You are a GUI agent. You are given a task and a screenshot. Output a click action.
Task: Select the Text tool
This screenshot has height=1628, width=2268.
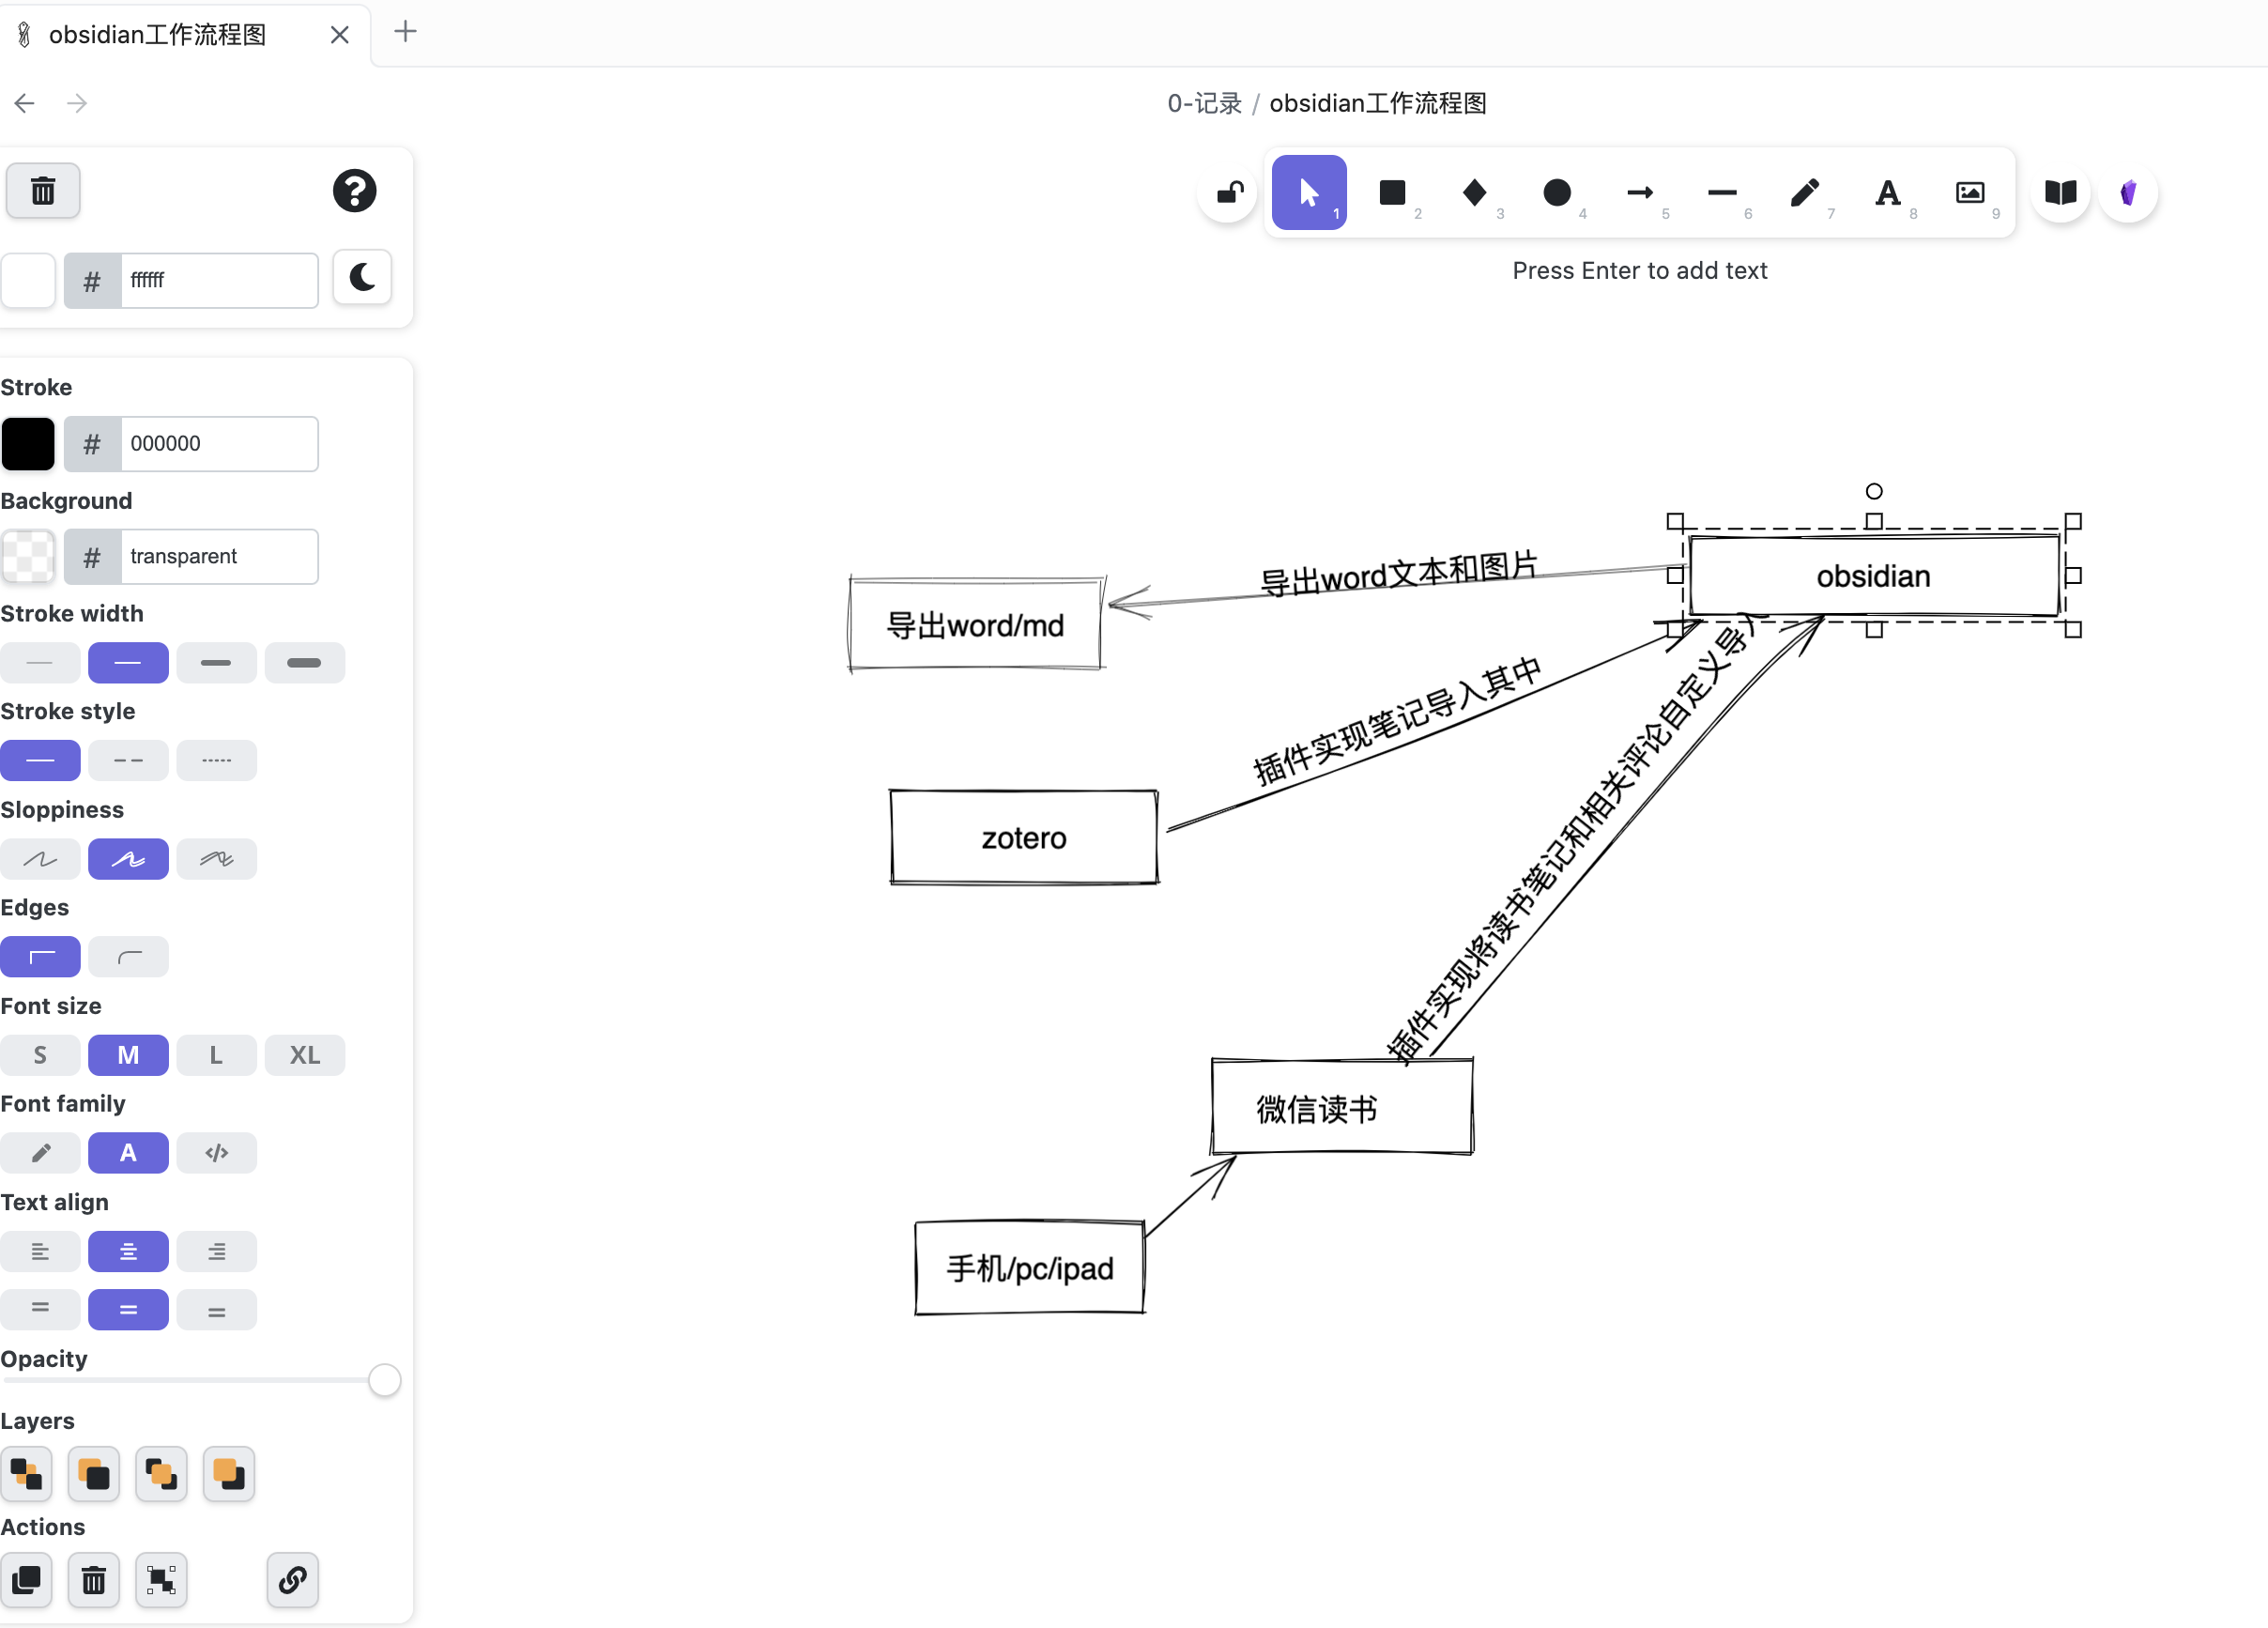pyautogui.click(x=1887, y=192)
